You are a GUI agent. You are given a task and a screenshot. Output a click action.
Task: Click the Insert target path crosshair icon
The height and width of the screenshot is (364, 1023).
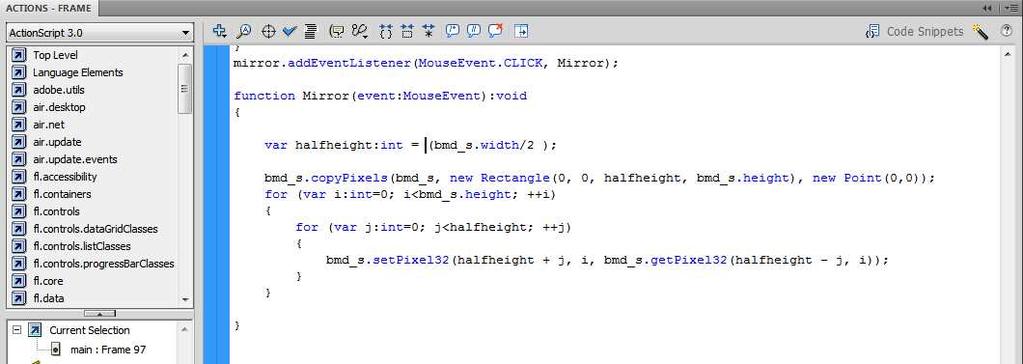point(268,31)
